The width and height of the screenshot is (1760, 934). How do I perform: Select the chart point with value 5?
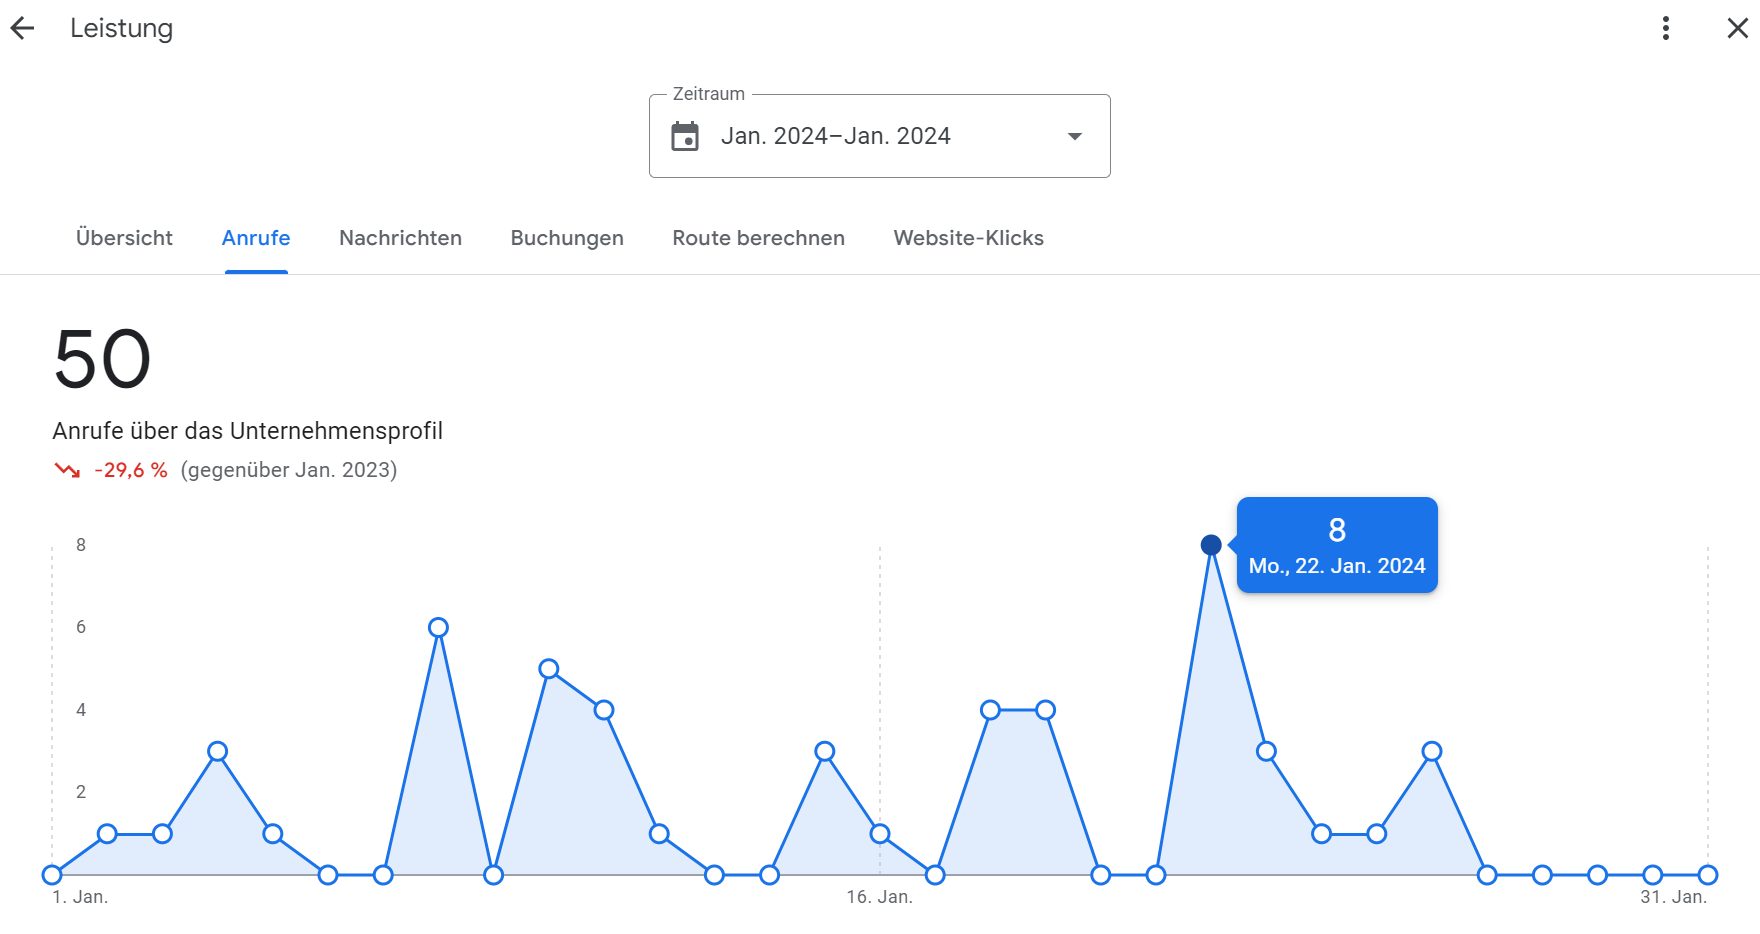pos(549,669)
